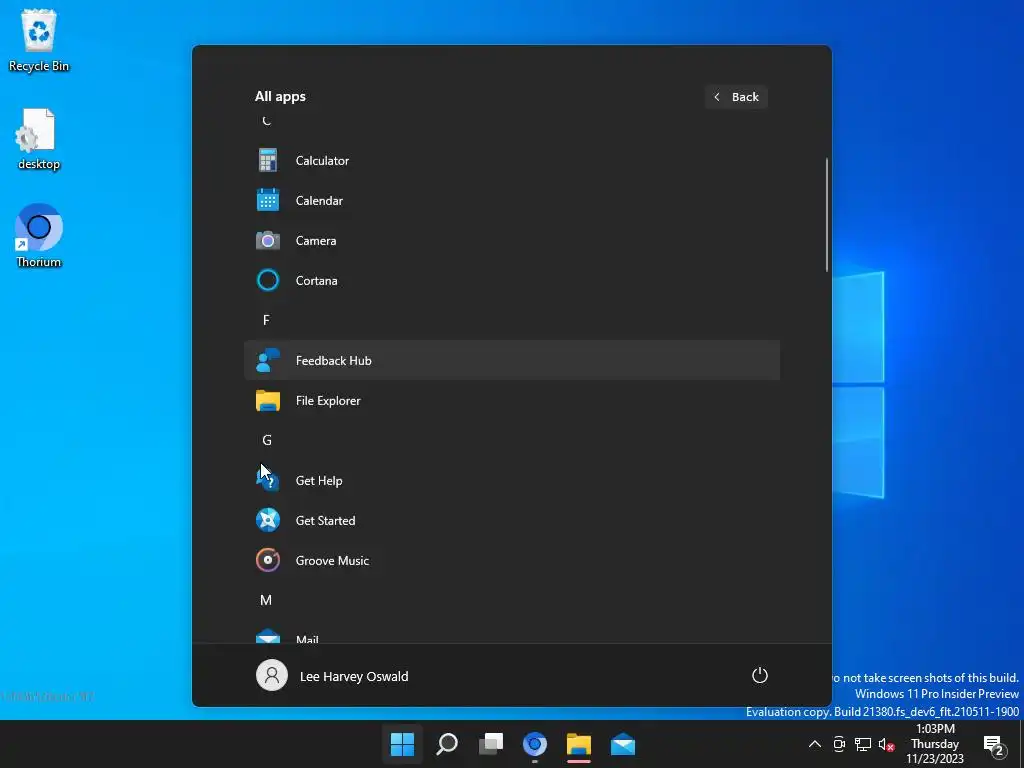Open Mail from the taskbar
The width and height of the screenshot is (1024, 768).
coord(623,744)
